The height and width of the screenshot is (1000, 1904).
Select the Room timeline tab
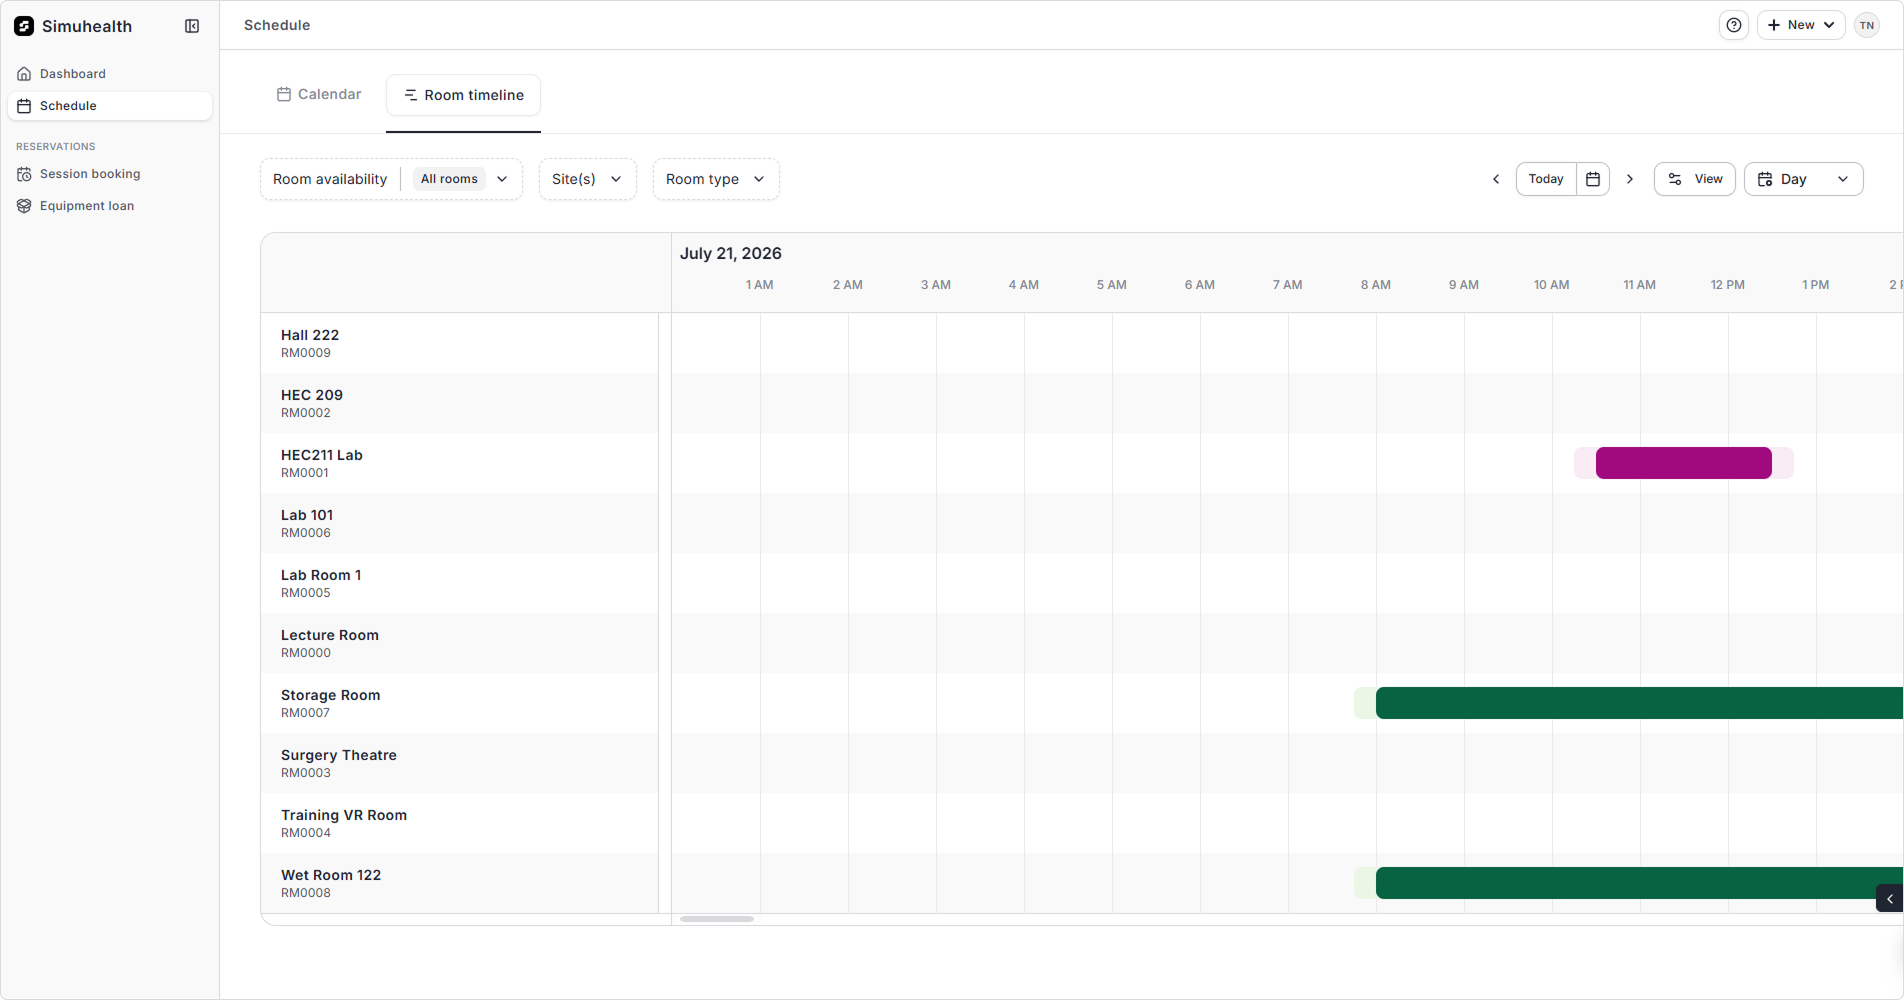464,95
